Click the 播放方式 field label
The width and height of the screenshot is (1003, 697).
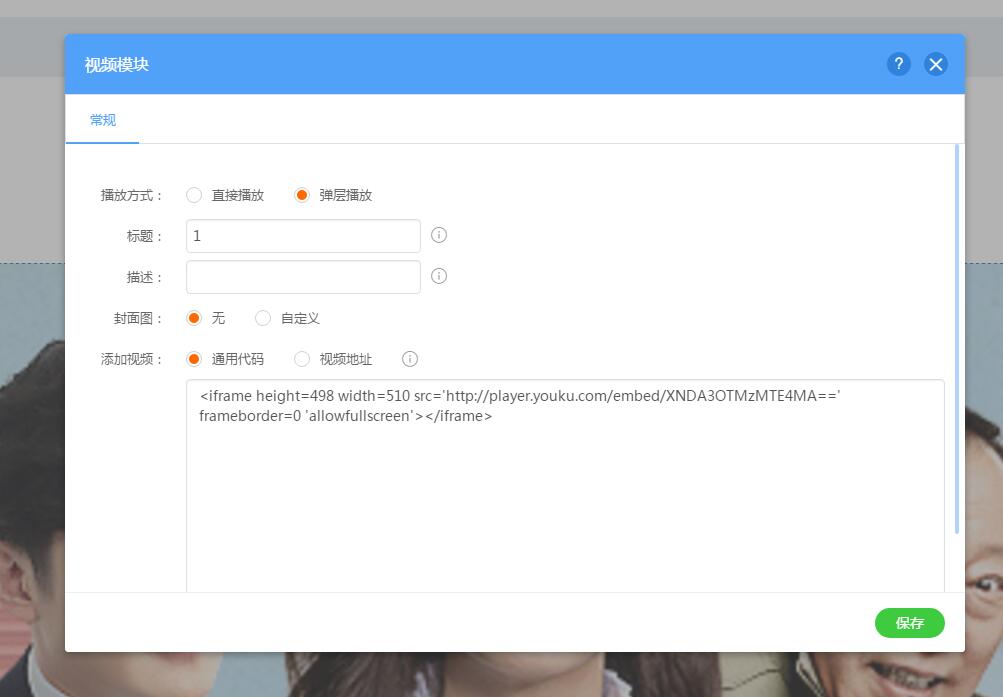click(131, 195)
